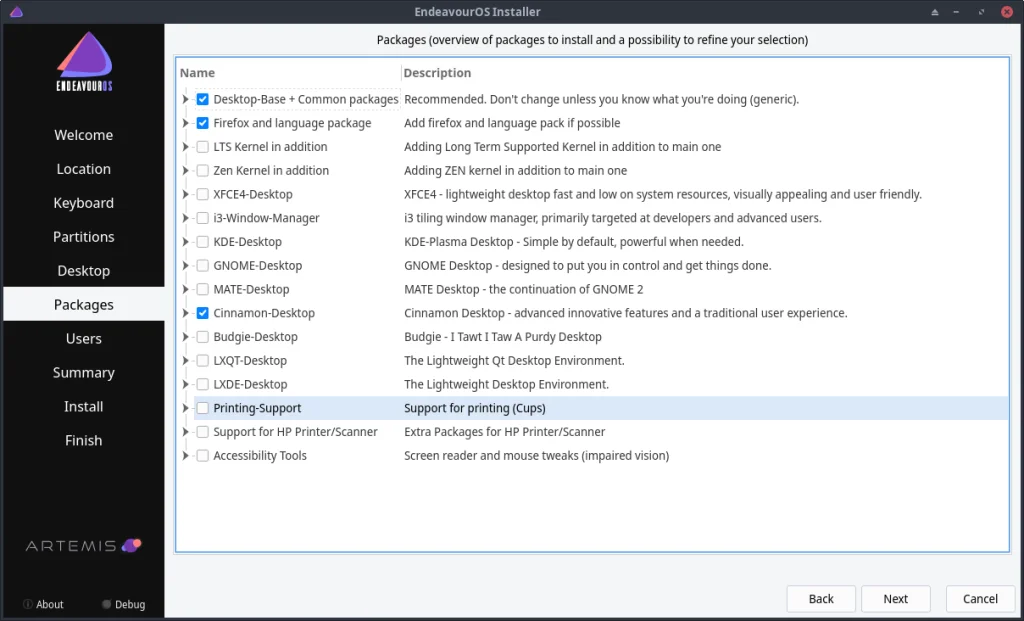The width and height of the screenshot is (1024, 621).
Task: Check the LXQT-Desktop checkbox
Action: click(202, 360)
